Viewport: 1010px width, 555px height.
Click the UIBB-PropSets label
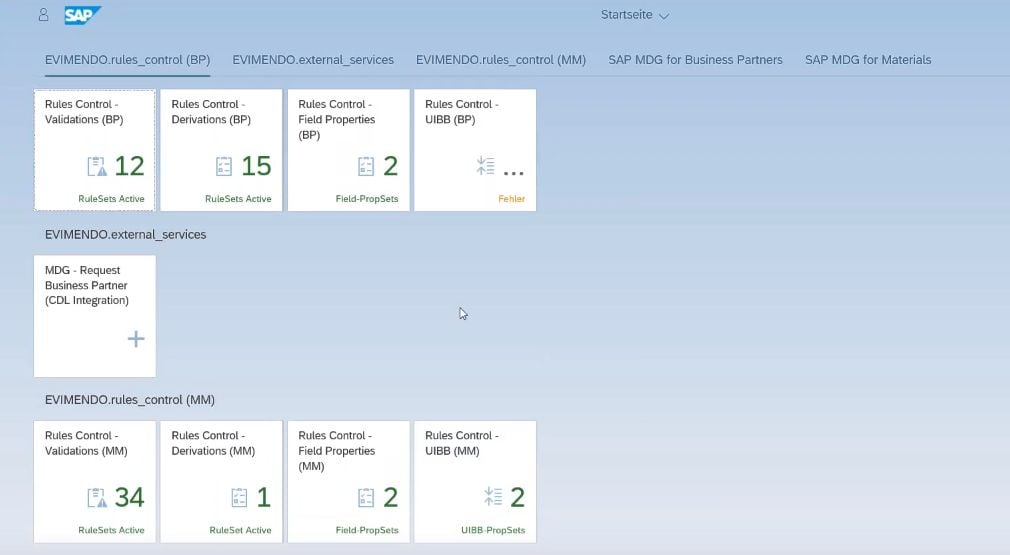(493, 531)
